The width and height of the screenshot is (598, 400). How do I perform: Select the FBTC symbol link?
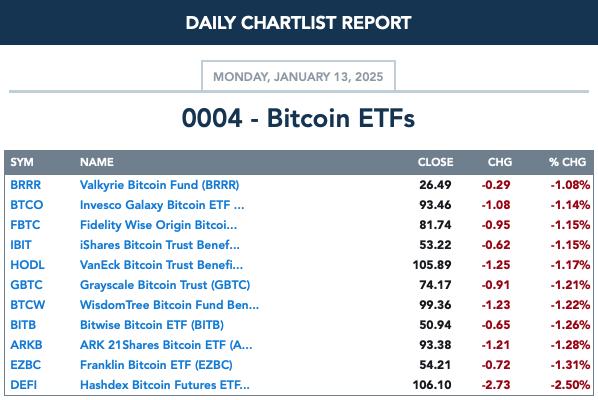25,225
